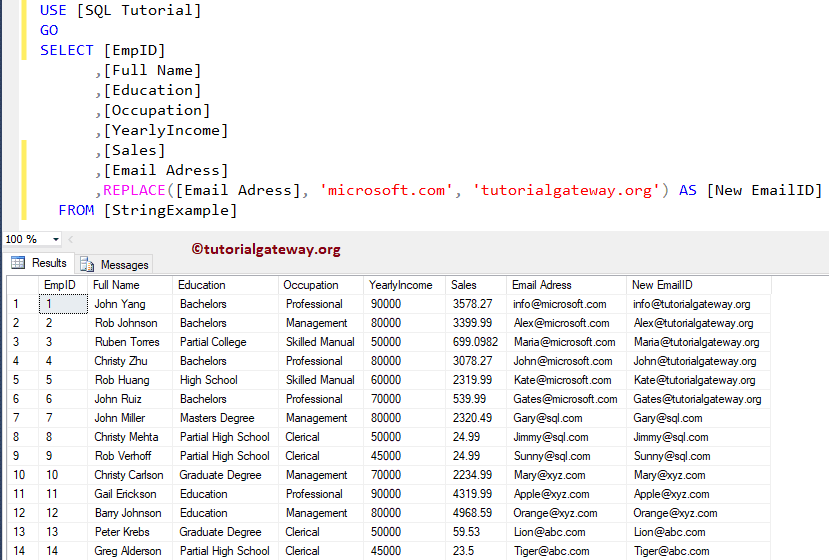Select sales value 3399.99
829x560 pixels.
coord(476,323)
